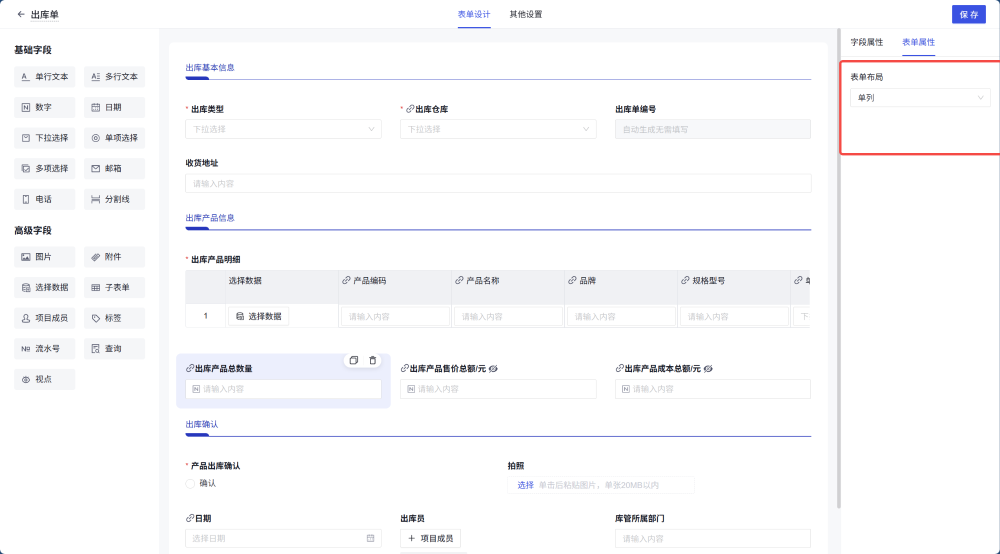Image resolution: width=1000 pixels, height=554 pixels.
Task: Open the 表单布局 layout dropdown
Action: [919, 98]
